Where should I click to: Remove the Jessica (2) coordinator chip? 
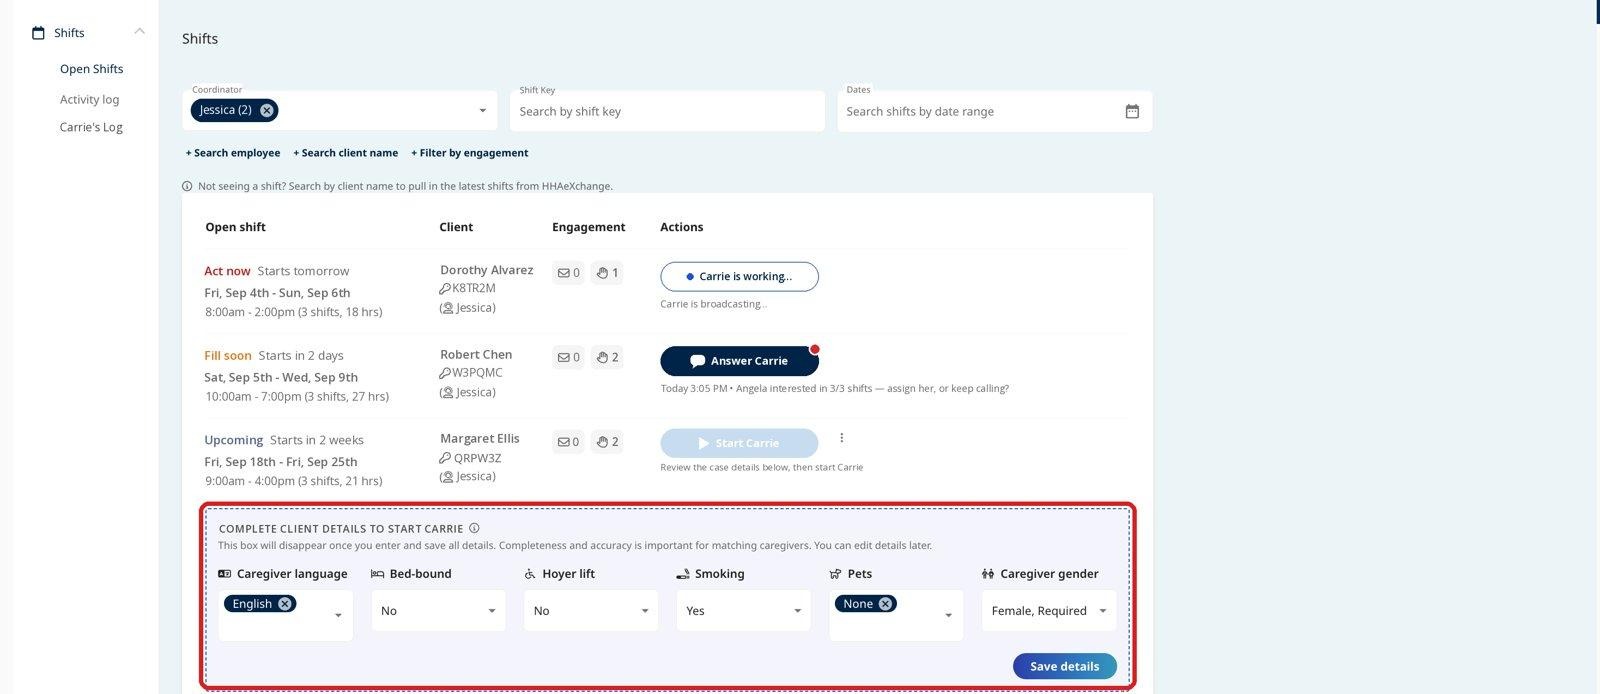(x=266, y=110)
